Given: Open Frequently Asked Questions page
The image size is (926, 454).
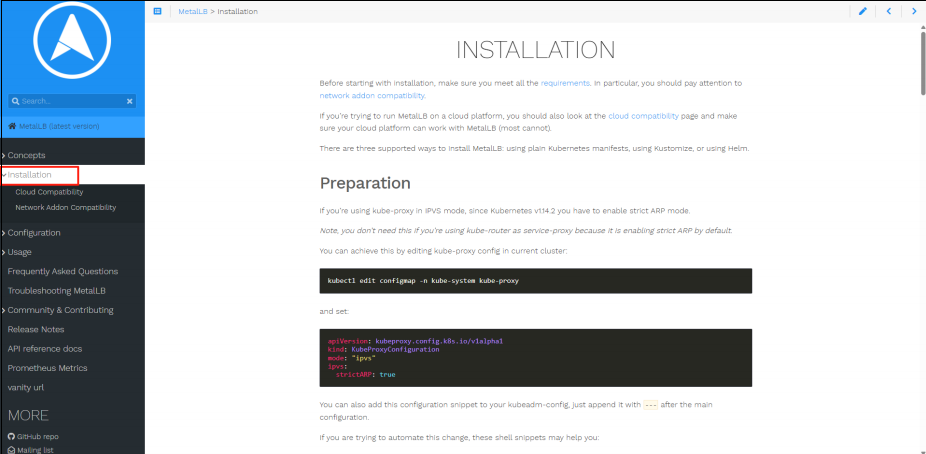Looking at the screenshot, I should click(x=63, y=272).
